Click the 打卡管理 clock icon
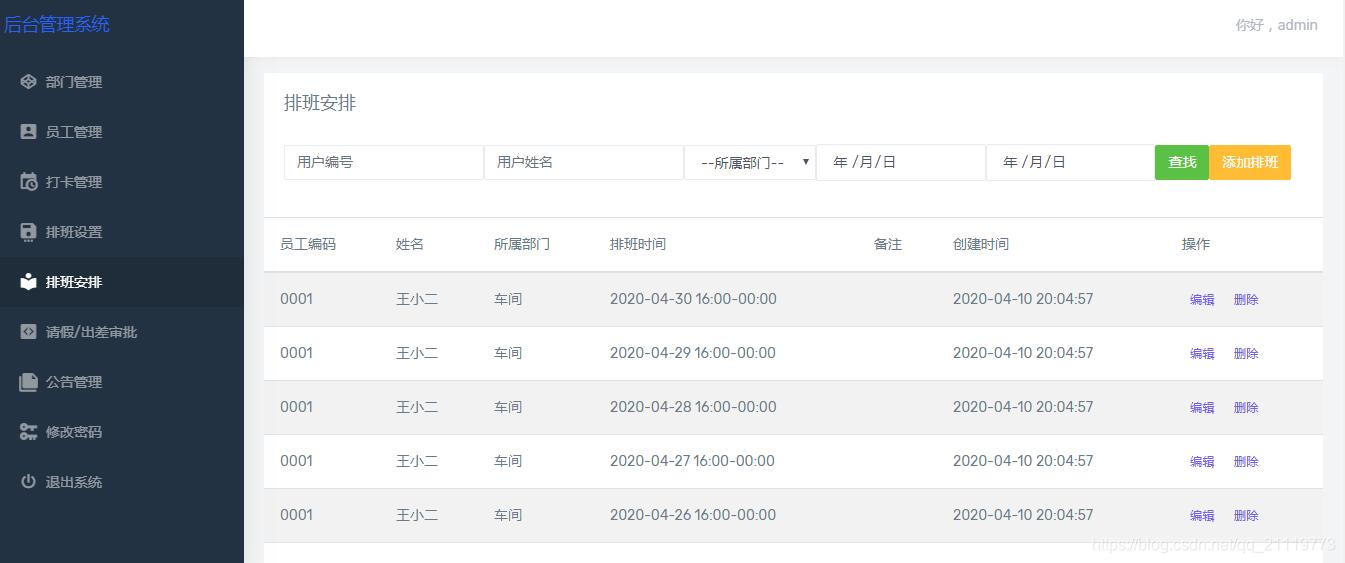 28,182
